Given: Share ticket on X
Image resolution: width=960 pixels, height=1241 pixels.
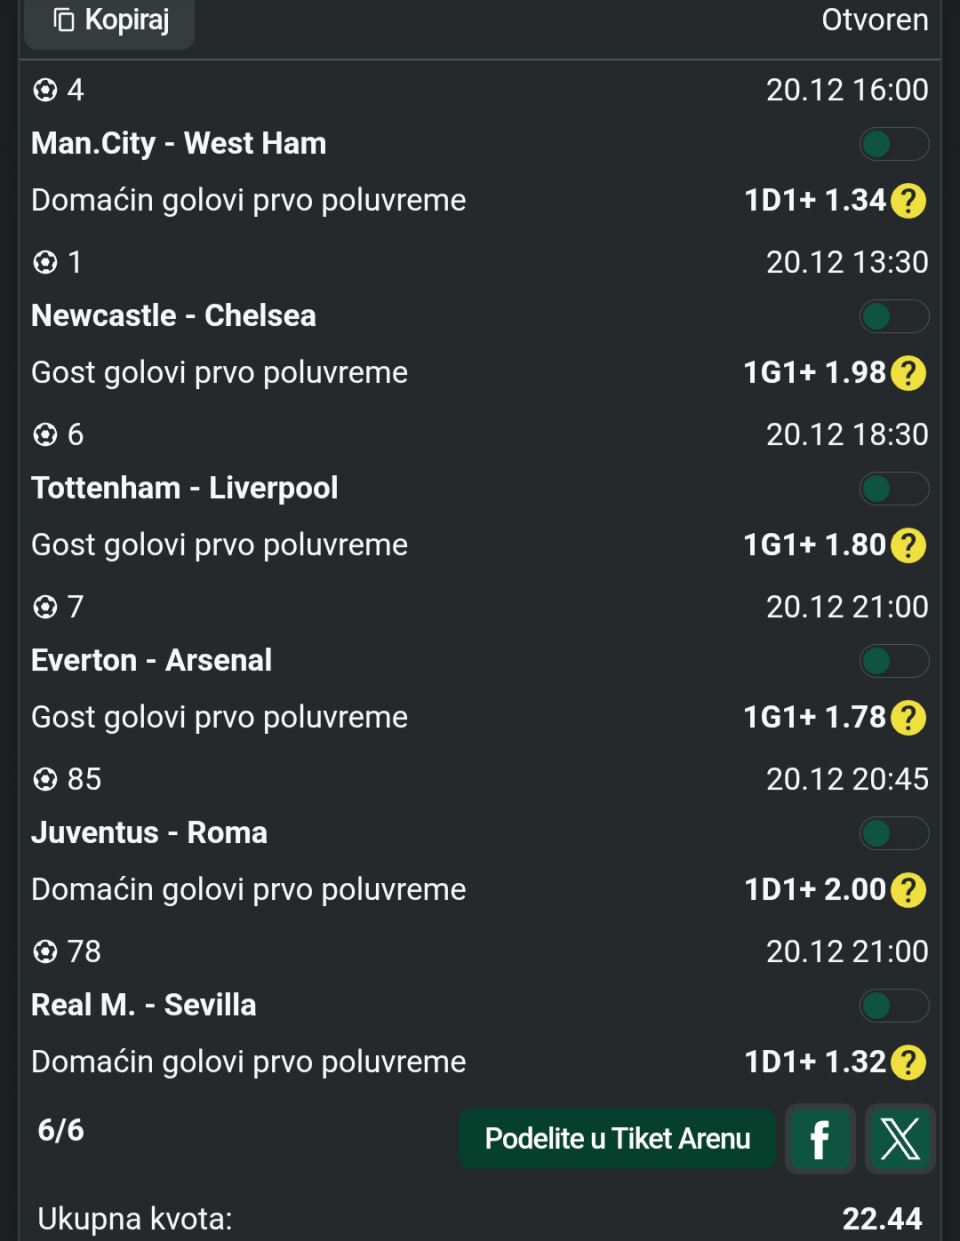Looking at the screenshot, I should click(x=900, y=1138).
